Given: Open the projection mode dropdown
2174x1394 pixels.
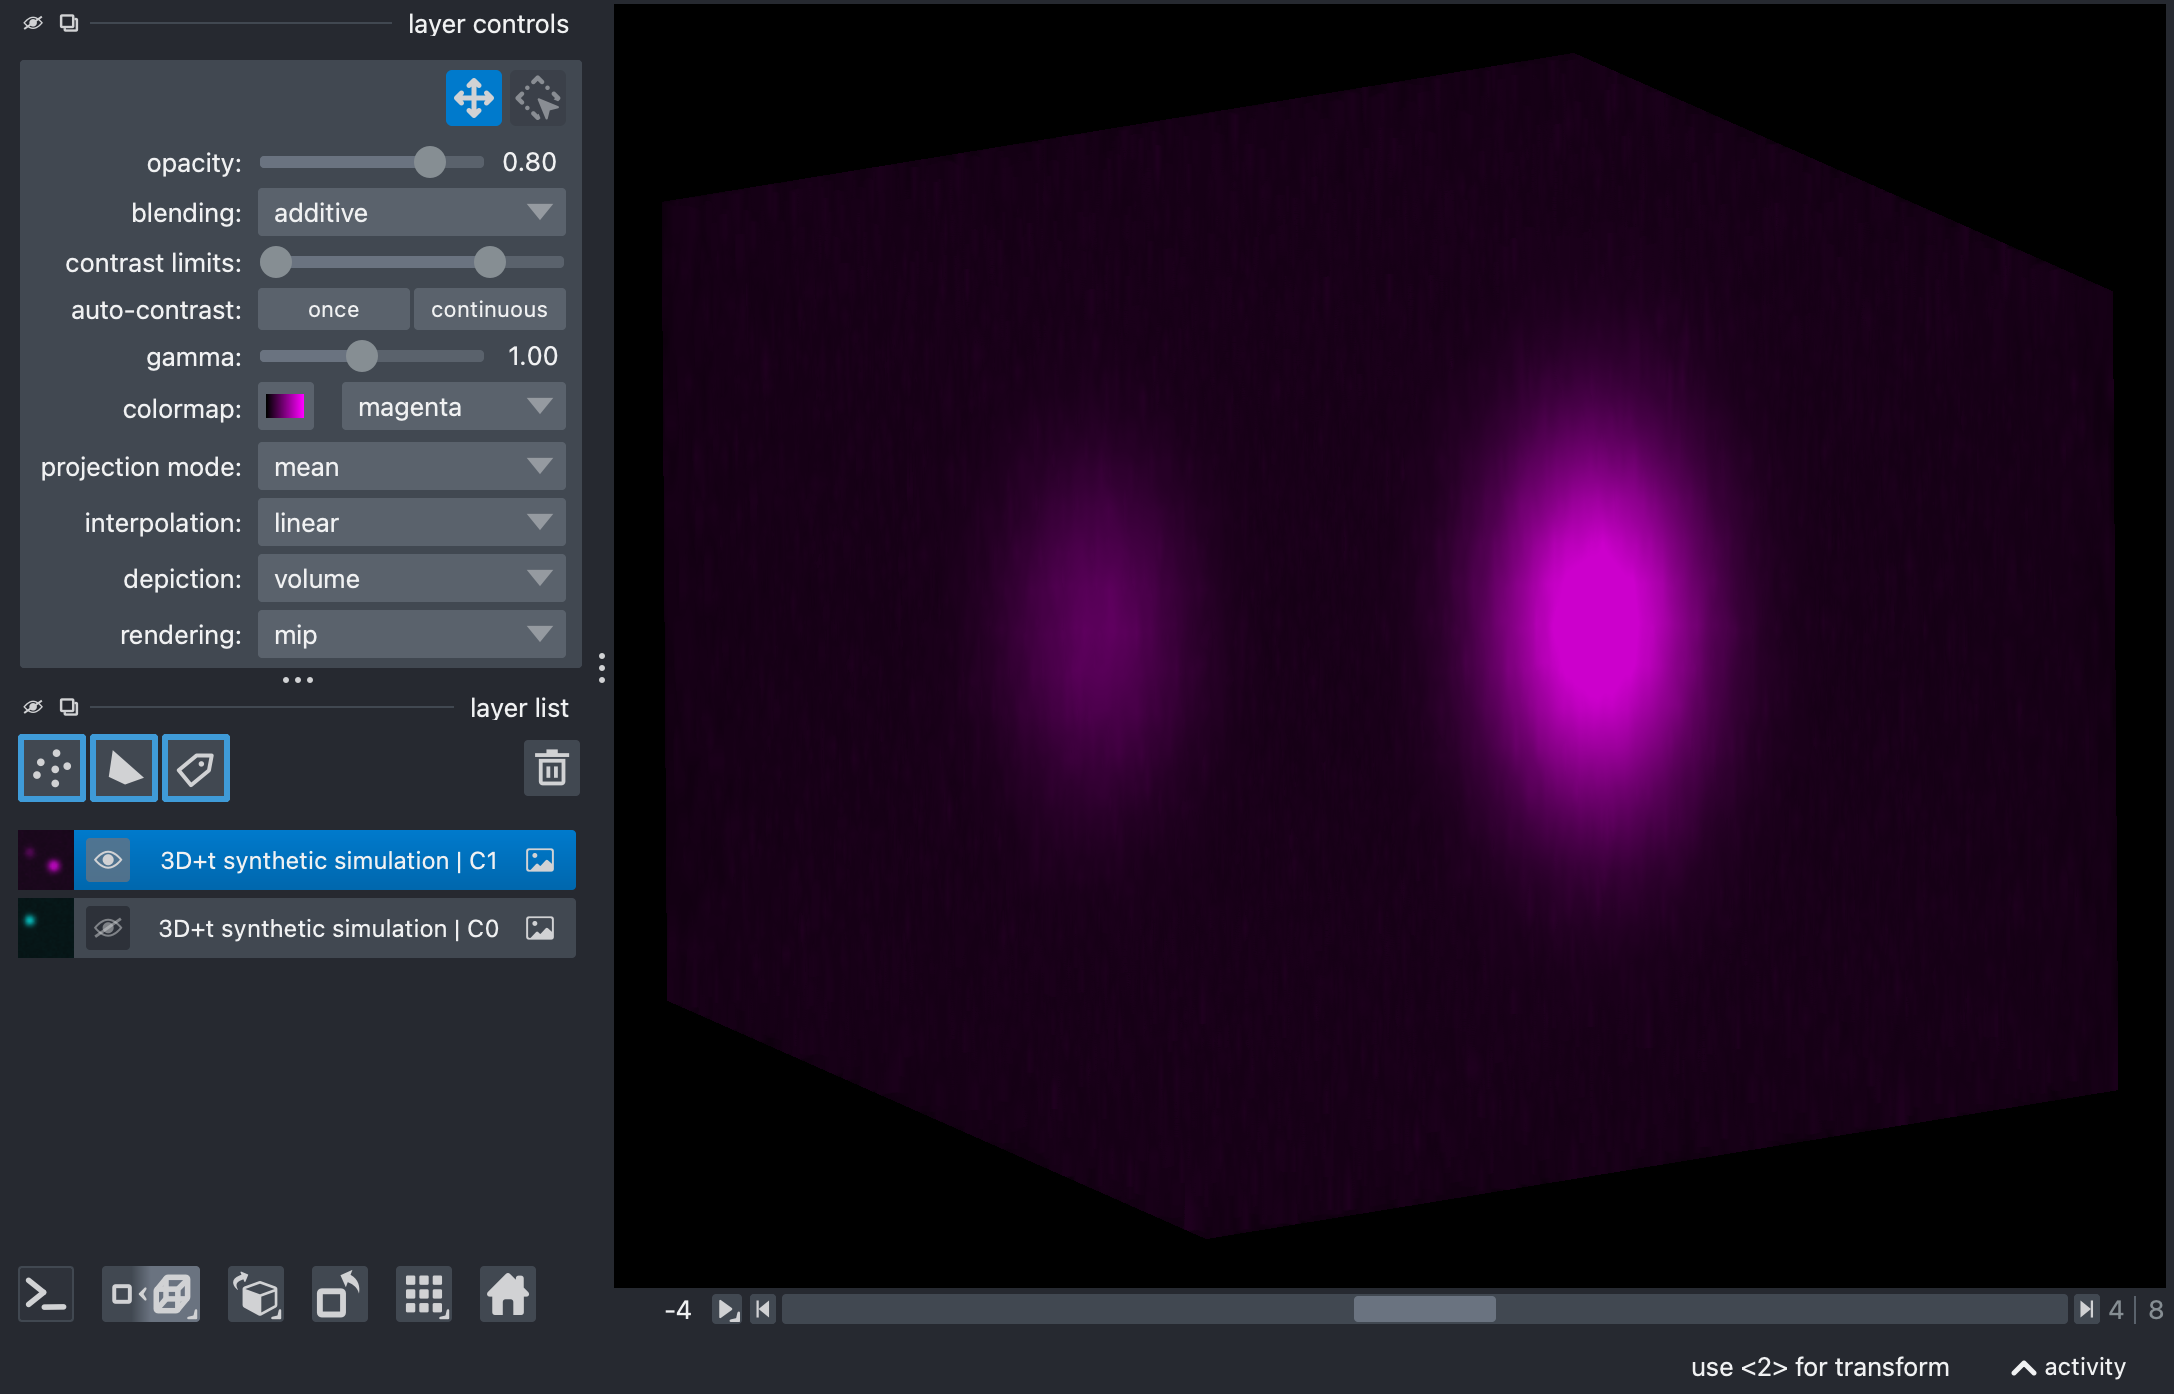Looking at the screenshot, I should [x=412, y=466].
